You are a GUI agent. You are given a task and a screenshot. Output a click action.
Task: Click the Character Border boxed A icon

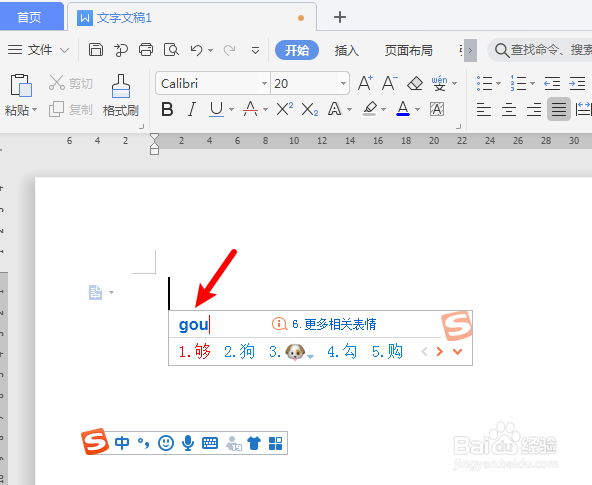click(437, 109)
